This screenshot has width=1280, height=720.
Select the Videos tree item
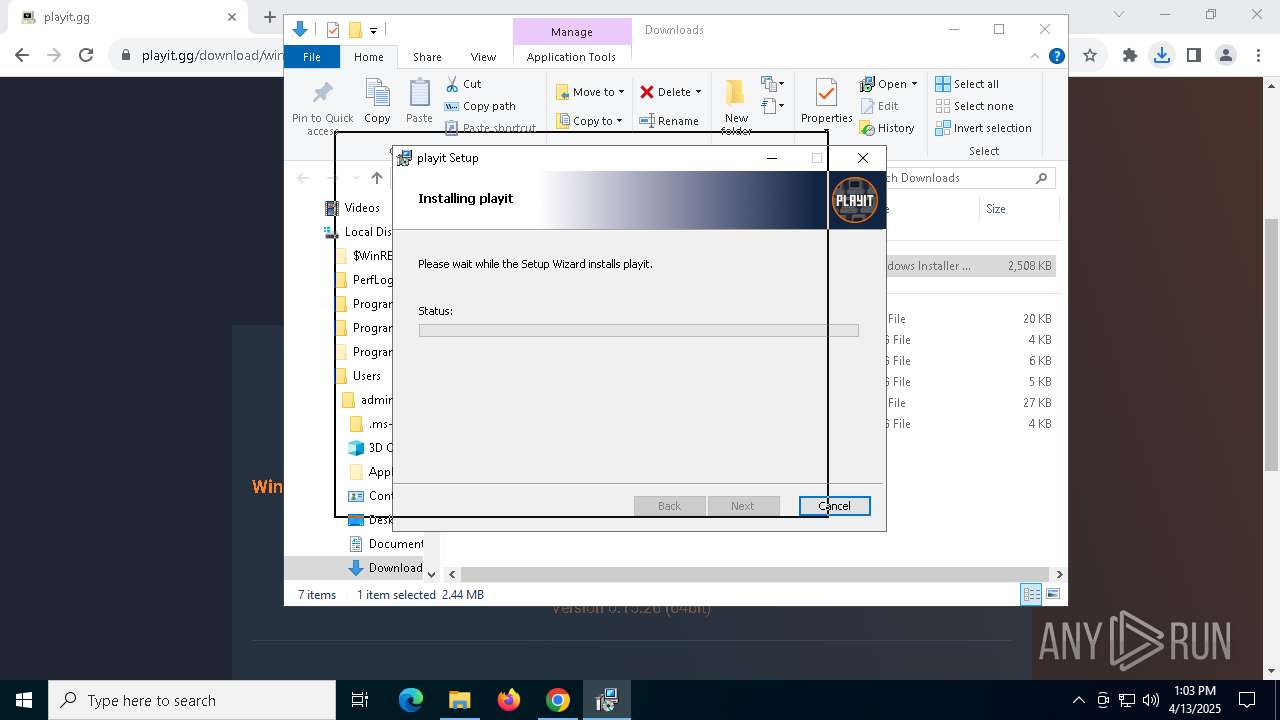352,208
